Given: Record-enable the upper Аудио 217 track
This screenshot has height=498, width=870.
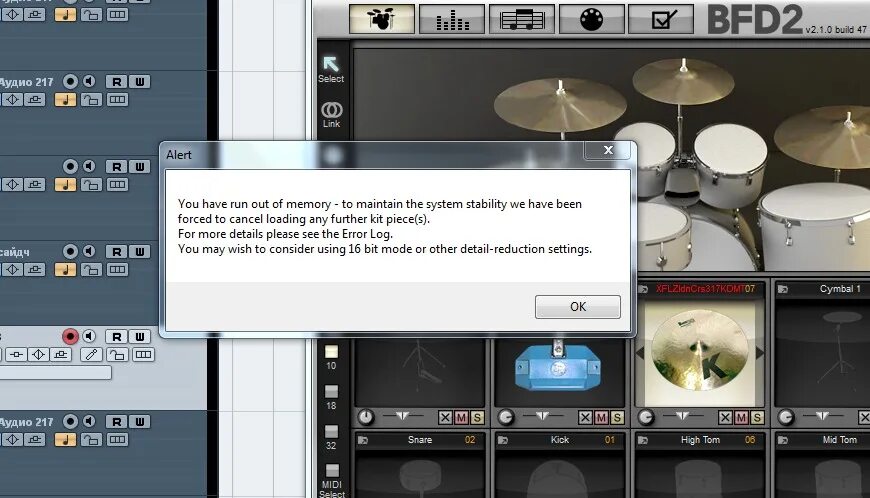Looking at the screenshot, I should [70, 82].
